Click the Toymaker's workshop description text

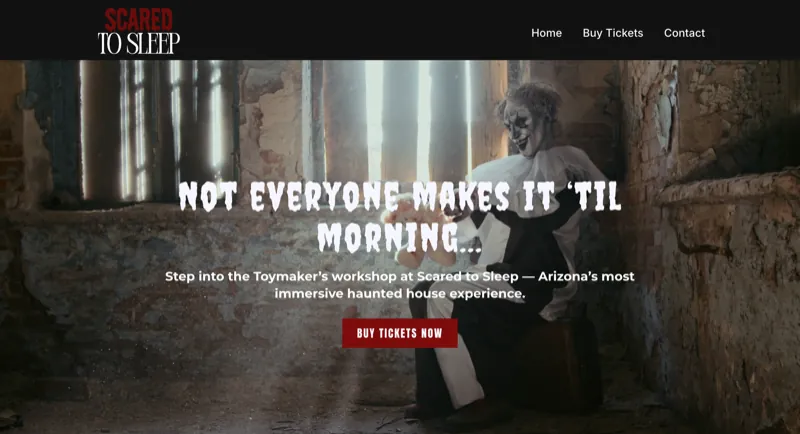pos(399,276)
